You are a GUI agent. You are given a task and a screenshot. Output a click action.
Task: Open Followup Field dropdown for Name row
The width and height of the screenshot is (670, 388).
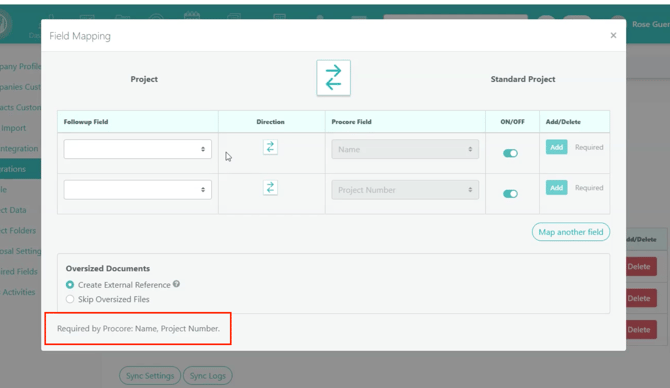click(x=138, y=149)
